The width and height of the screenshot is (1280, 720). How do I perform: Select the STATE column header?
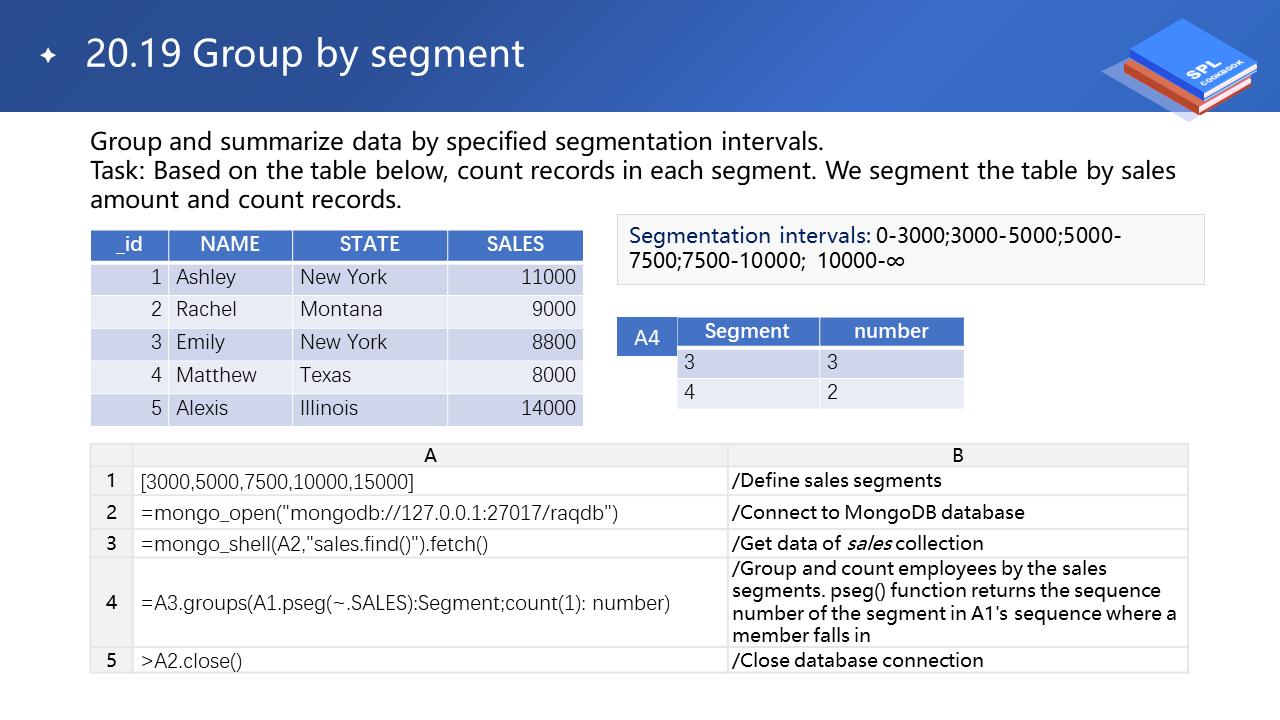[369, 244]
